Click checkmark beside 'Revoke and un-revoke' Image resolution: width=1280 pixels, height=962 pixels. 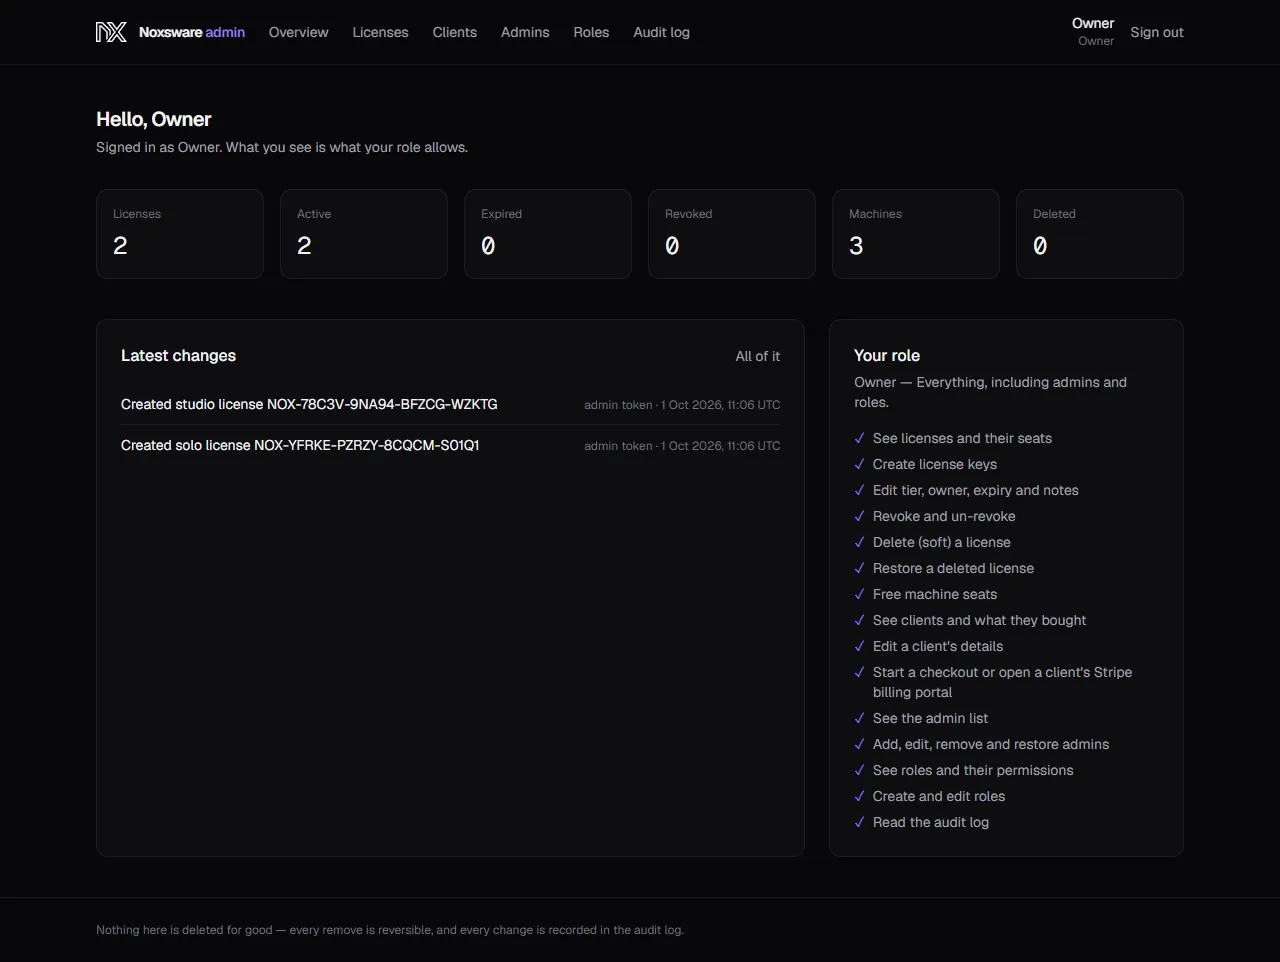tap(859, 516)
